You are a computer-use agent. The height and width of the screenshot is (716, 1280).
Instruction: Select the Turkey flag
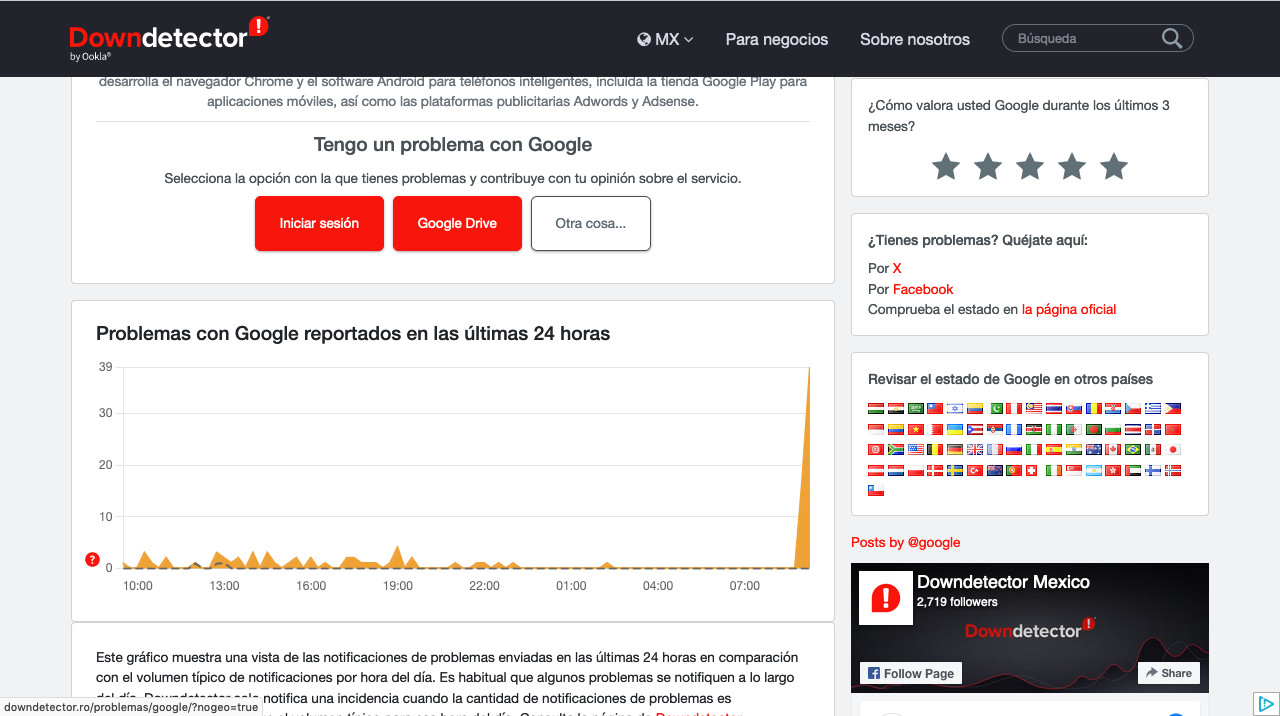pos(975,470)
